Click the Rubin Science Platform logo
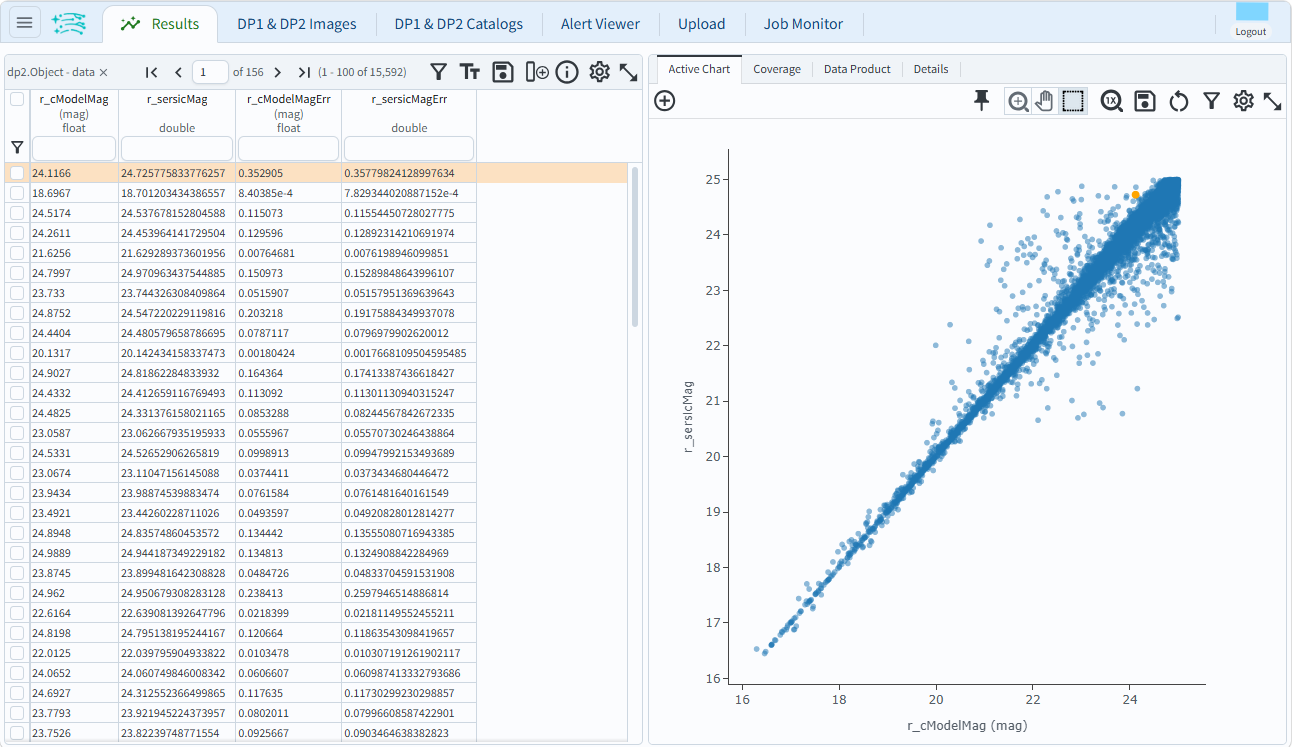 coord(68,23)
